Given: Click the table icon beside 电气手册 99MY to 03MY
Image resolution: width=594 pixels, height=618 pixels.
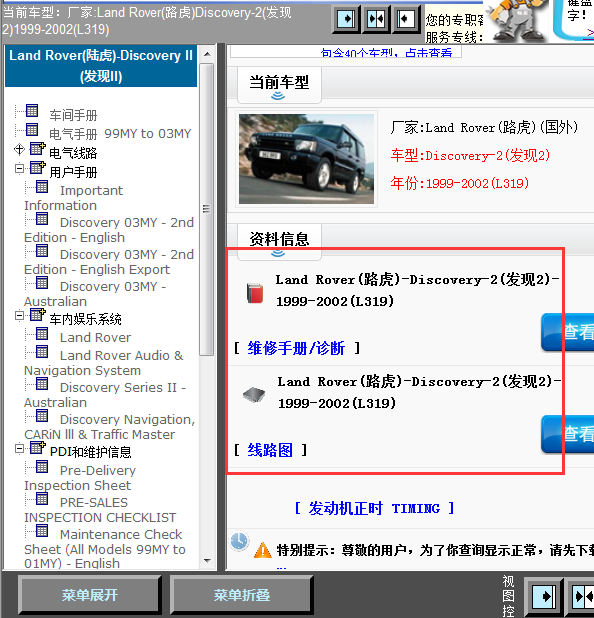Looking at the screenshot, I should point(32,129).
